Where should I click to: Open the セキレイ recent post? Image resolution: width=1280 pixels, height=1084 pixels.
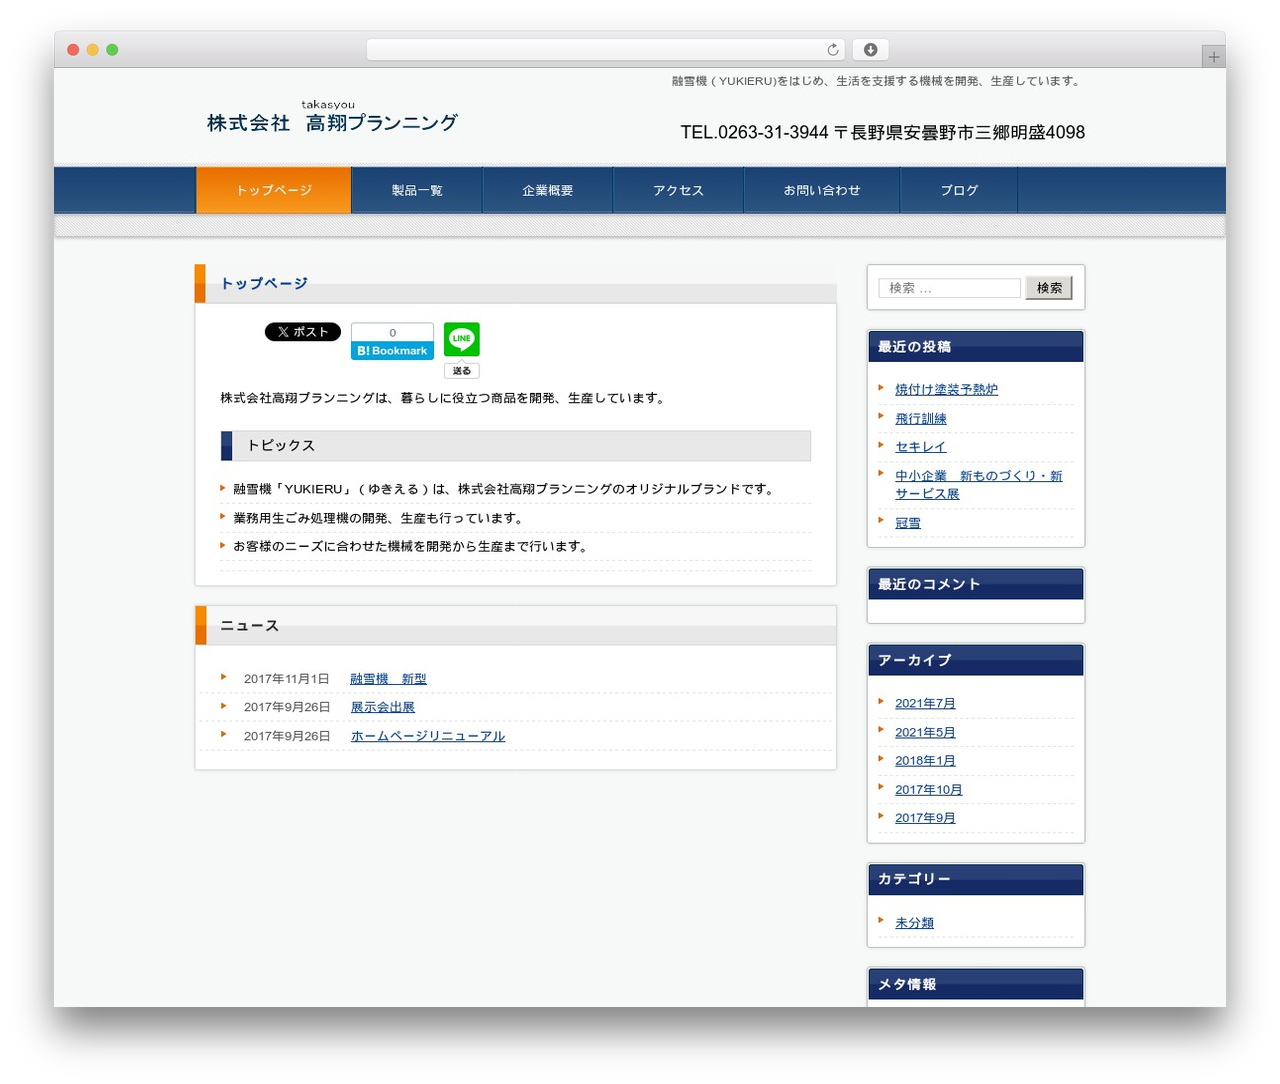(920, 447)
